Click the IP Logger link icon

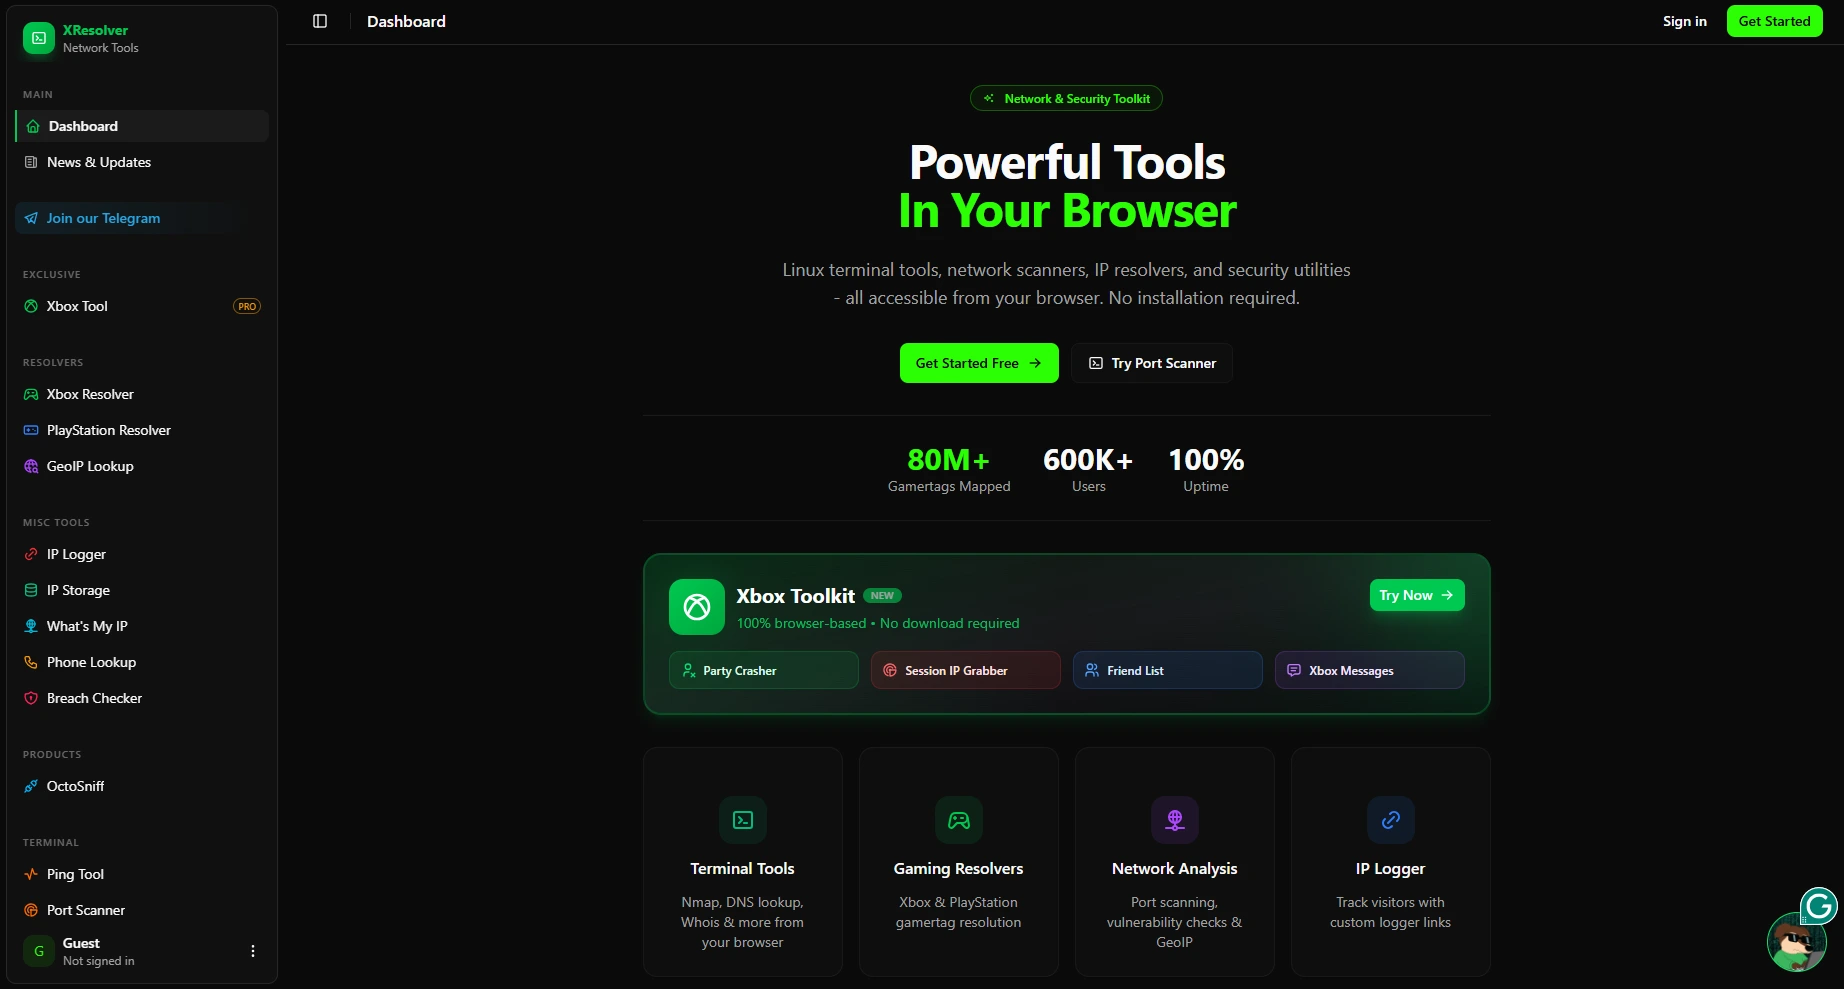click(x=1391, y=820)
